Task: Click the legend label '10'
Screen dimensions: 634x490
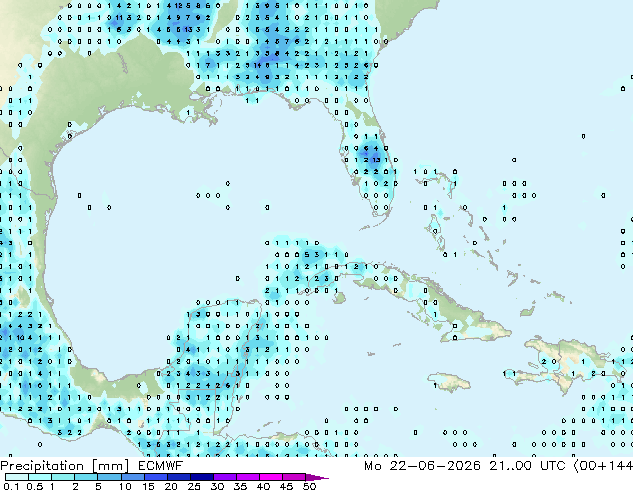Action: 125,486
